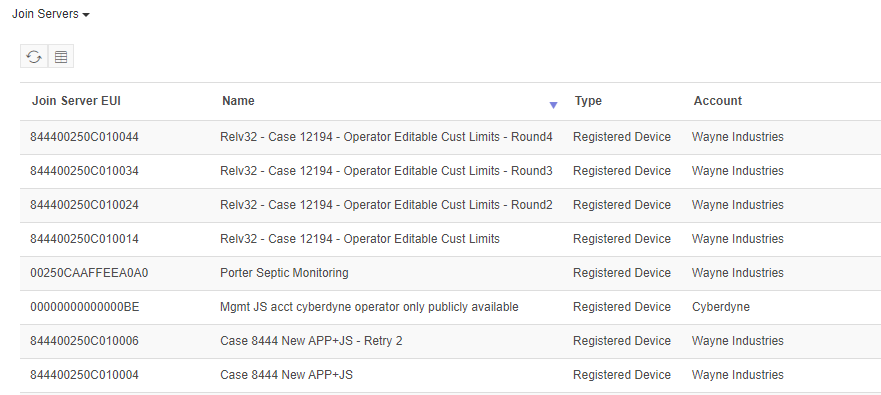Click Wayne Industries in the Round4 row
The height and width of the screenshot is (395, 881).
738,137
